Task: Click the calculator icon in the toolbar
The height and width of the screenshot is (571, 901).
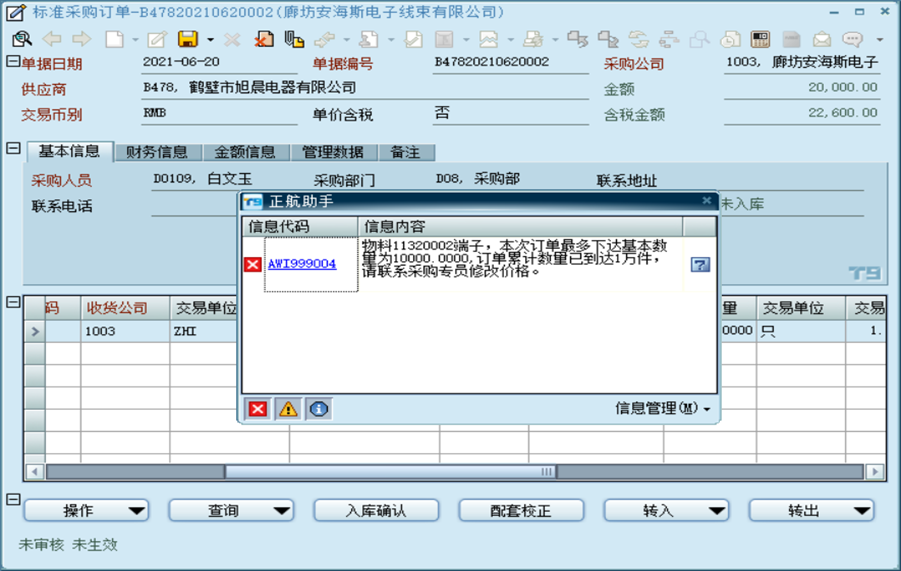Action: pyautogui.click(x=760, y=40)
